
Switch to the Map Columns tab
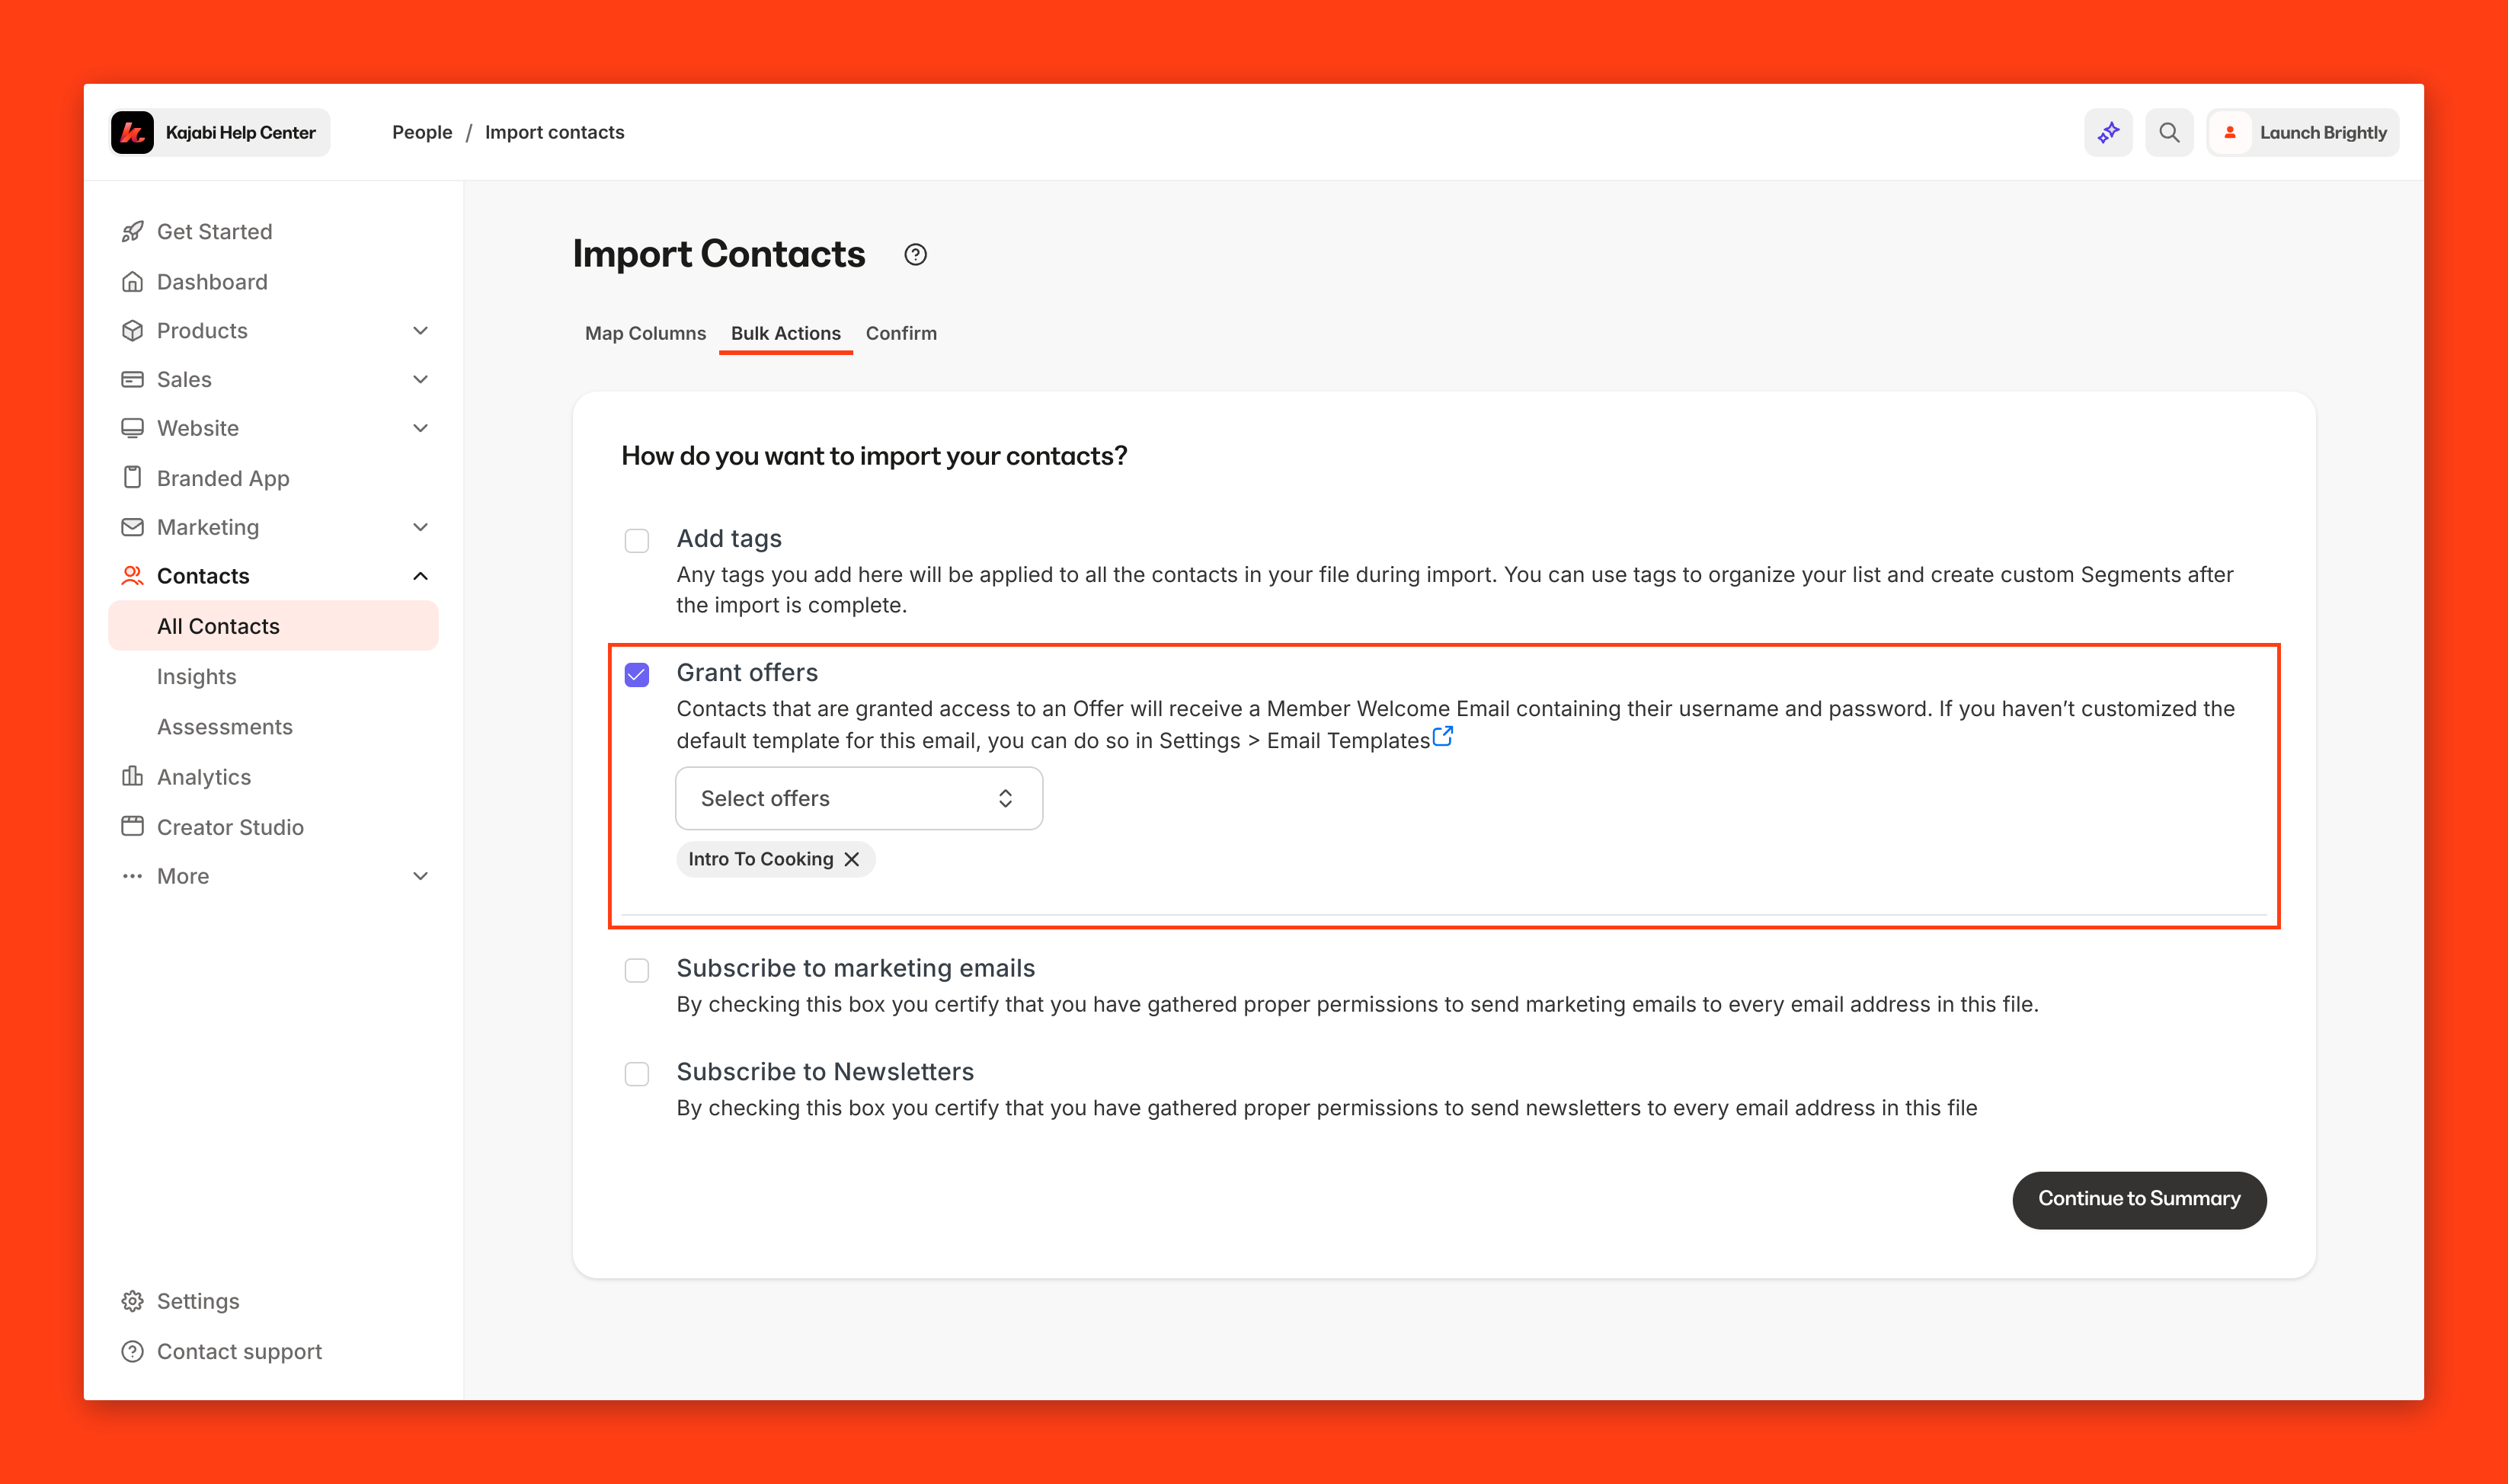tap(645, 333)
